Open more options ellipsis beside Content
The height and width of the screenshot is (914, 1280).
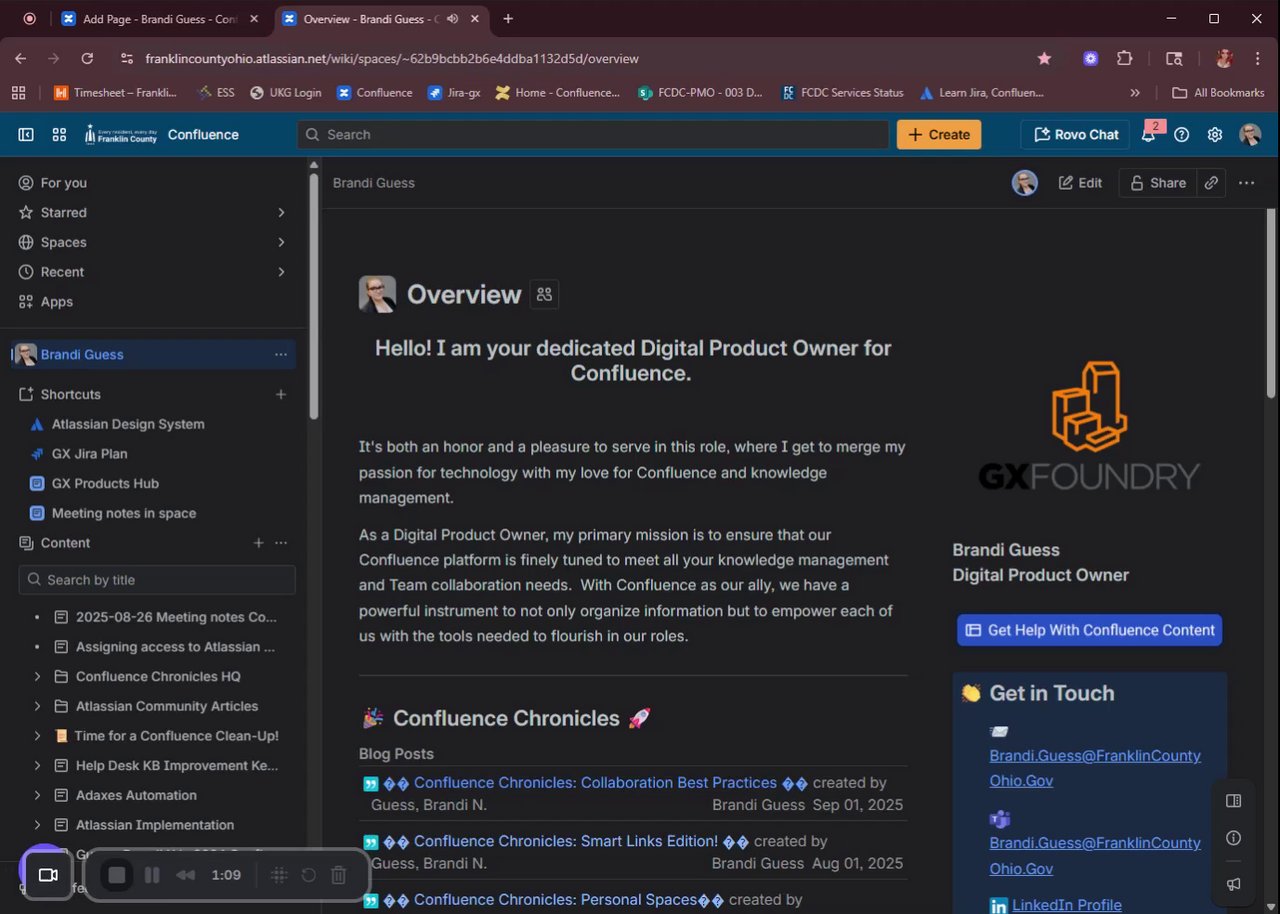pyautogui.click(x=281, y=543)
